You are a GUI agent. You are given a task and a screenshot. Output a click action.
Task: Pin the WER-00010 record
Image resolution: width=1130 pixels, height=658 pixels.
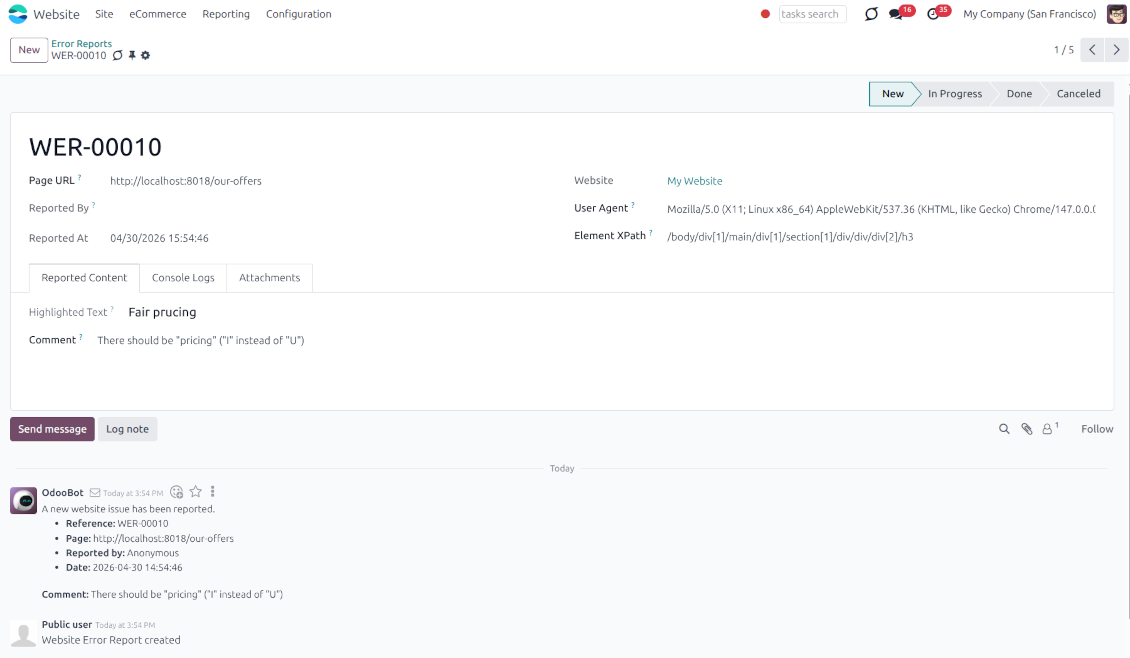(132, 55)
